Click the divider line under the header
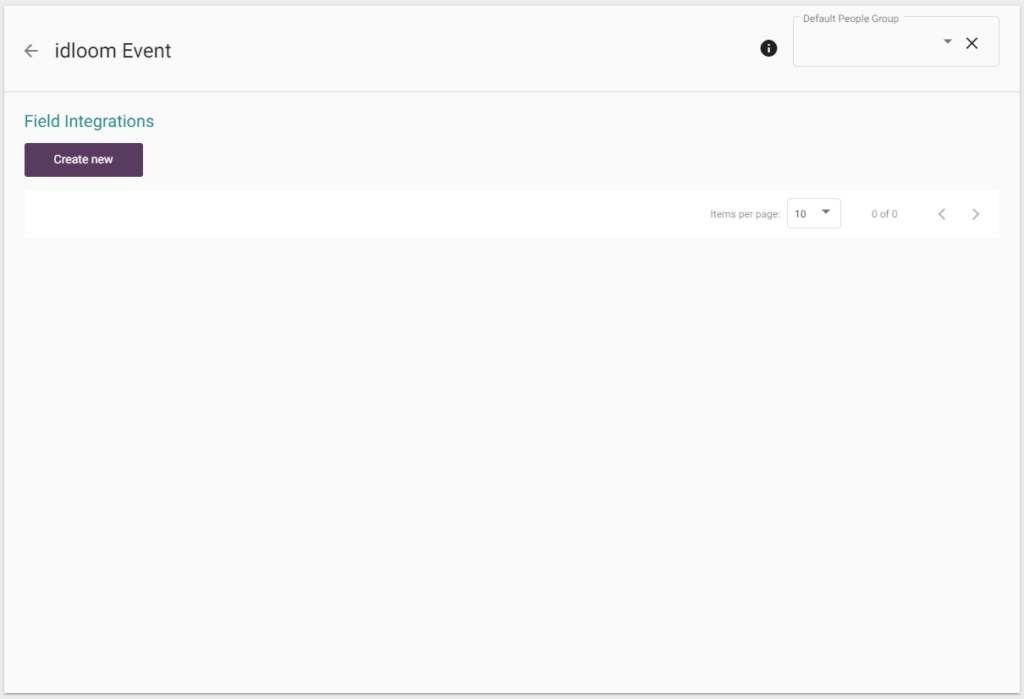The width and height of the screenshot is (1024, 699). (500, 92)
